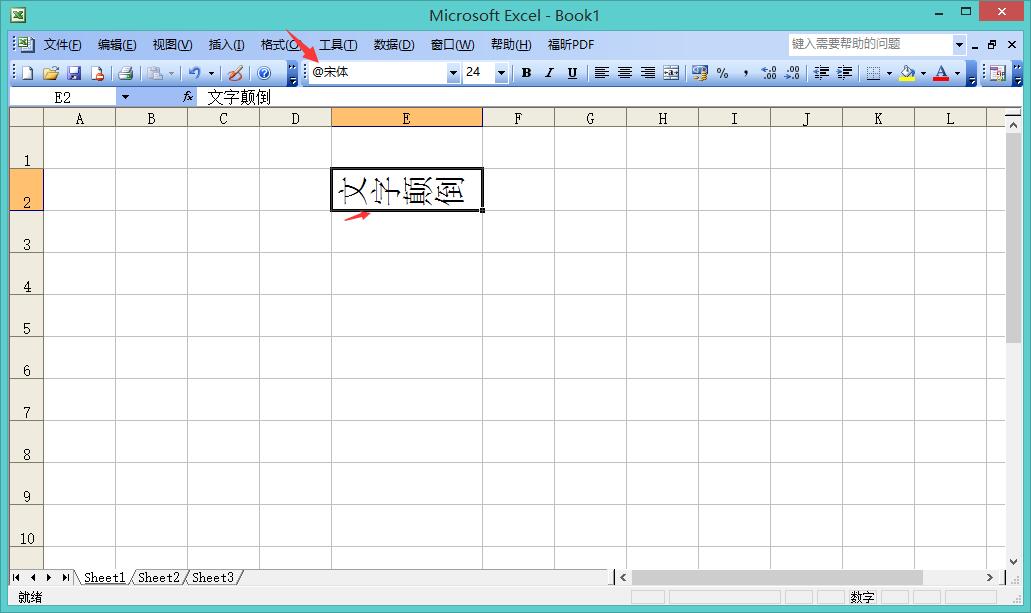The image size is (1031, 613).
Task: Select the Sheet1 tab
Action: [x=105, y=577]
